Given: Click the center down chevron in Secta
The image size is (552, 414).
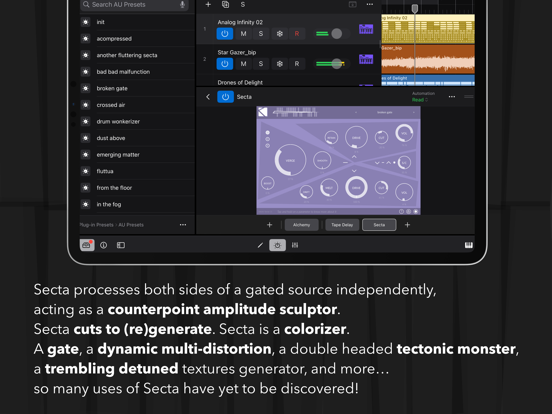Looking at the screenshot, I should (x=354, y=171).
